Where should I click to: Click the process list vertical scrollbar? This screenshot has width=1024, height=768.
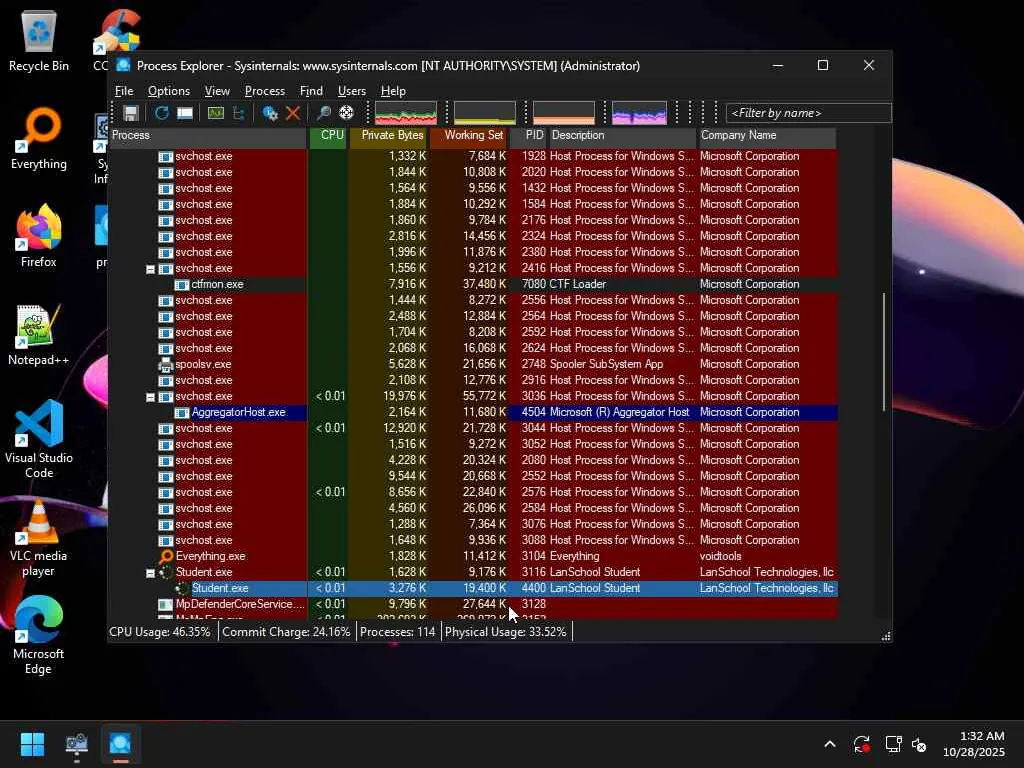884,351
